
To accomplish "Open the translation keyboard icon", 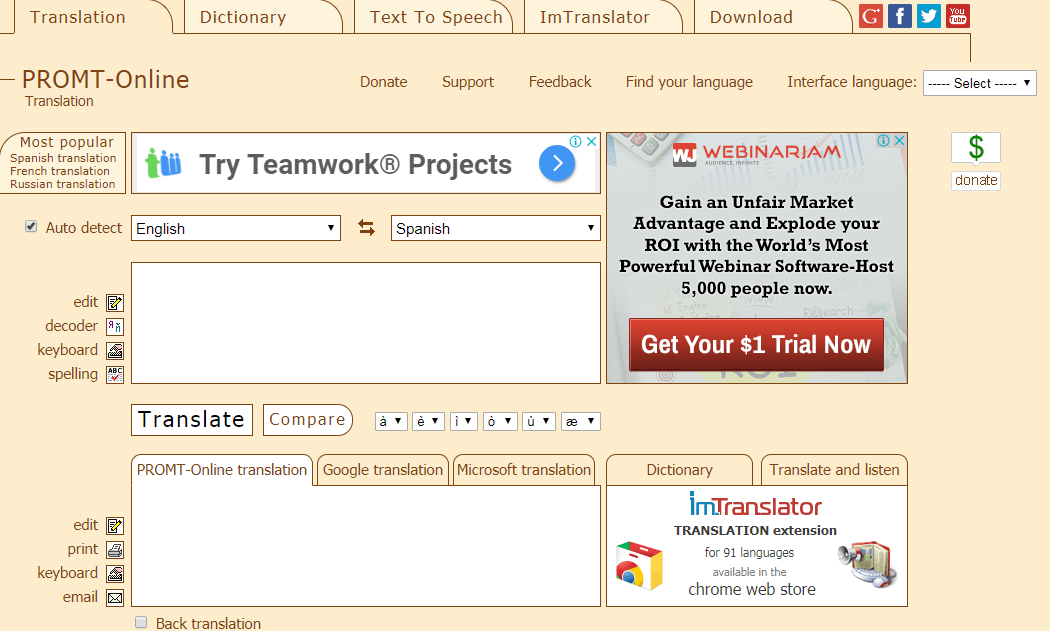I will point(115,574).
